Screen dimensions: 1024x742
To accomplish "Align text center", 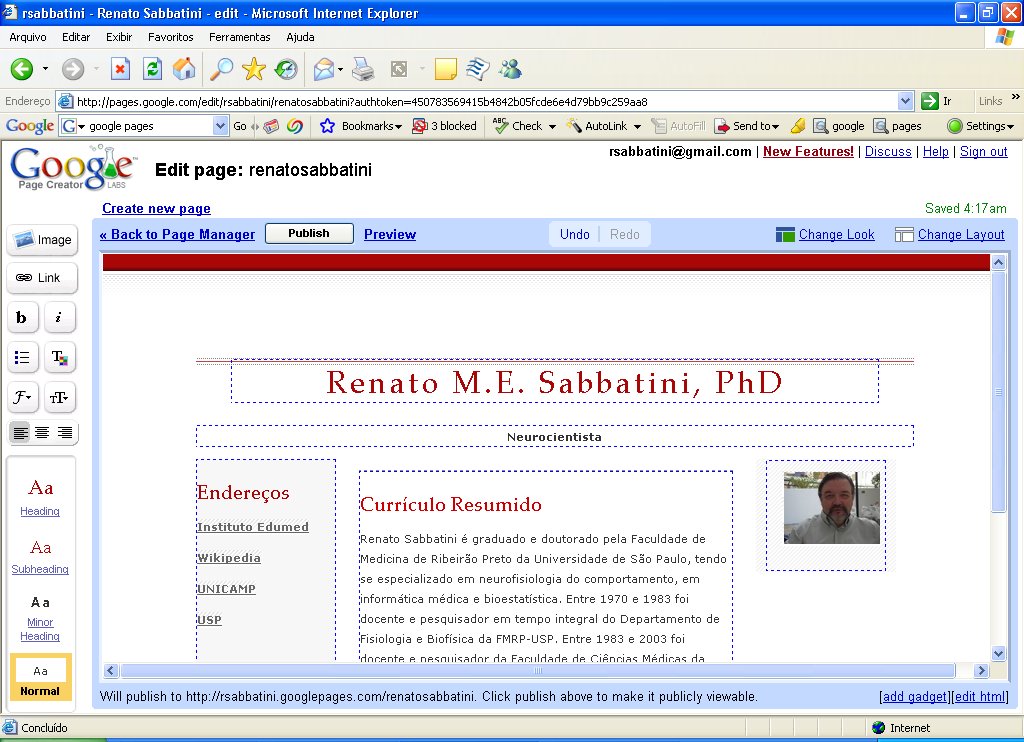I will coord(42,432).
